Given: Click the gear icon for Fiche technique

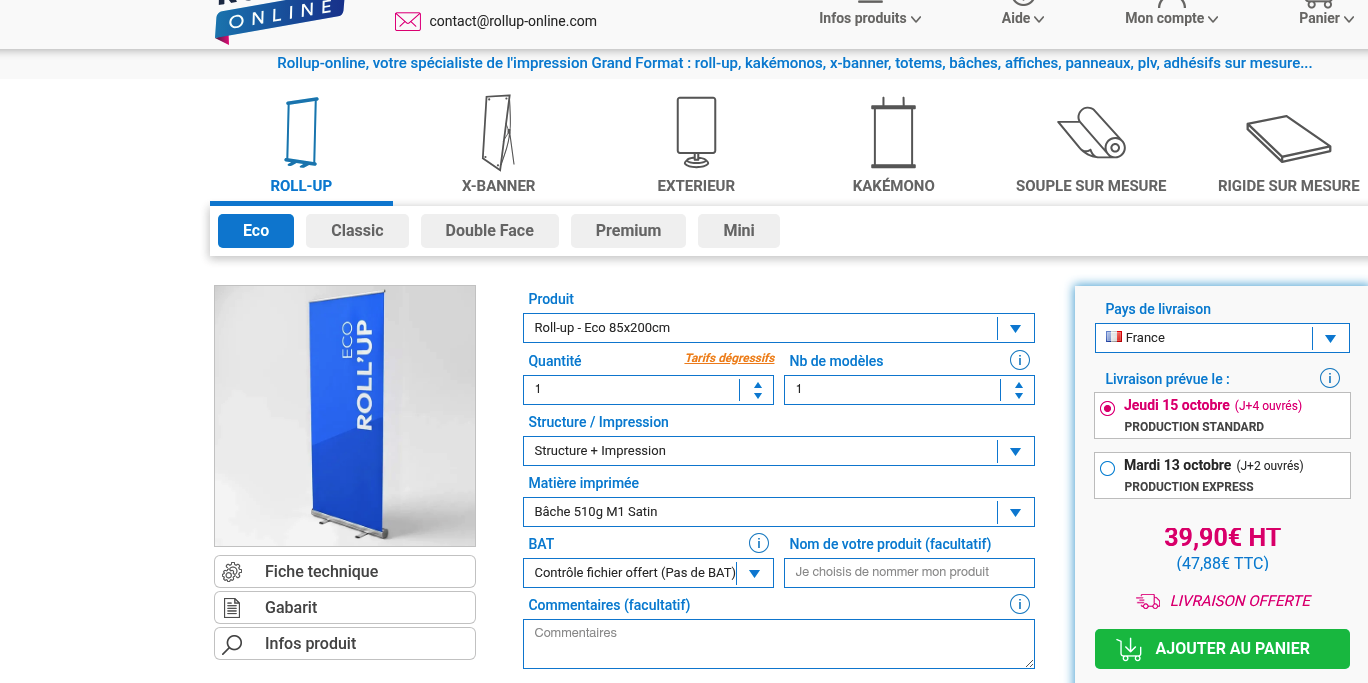Looking at the screenshot, I should 232,572.
